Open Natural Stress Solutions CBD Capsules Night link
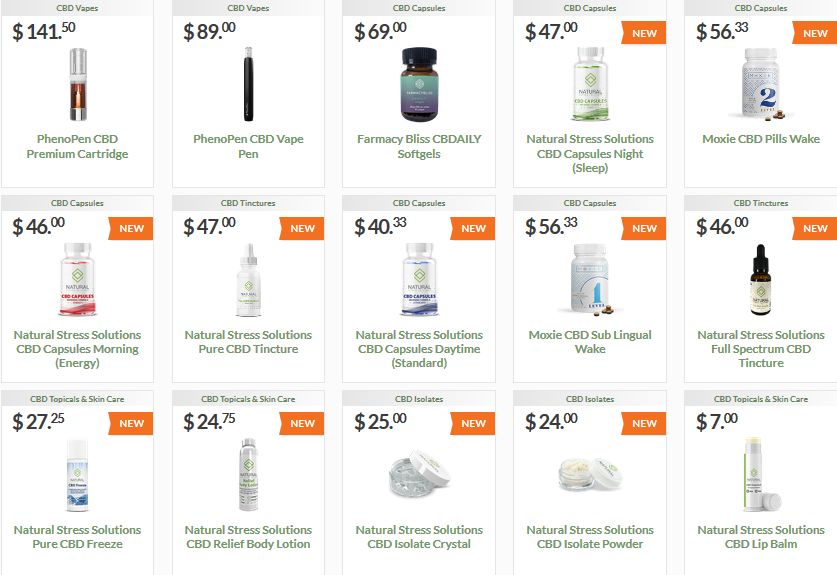Image resolution: width=837 pixels, height=575 pixels. pyautogui.click(x=590, y=153)
